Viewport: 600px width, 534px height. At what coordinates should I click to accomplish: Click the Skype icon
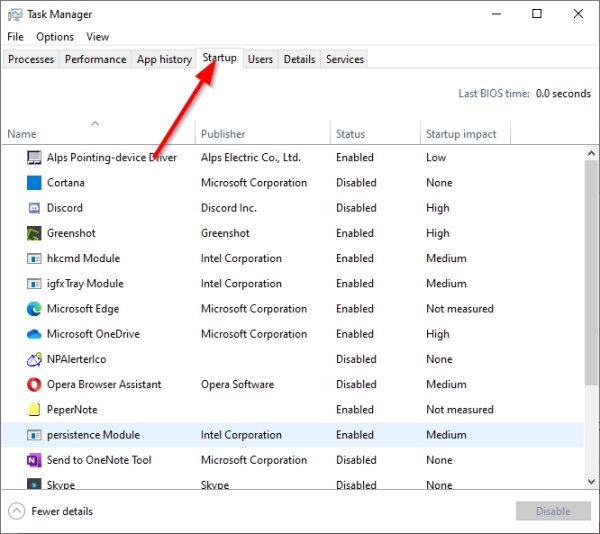pos(34,484)
